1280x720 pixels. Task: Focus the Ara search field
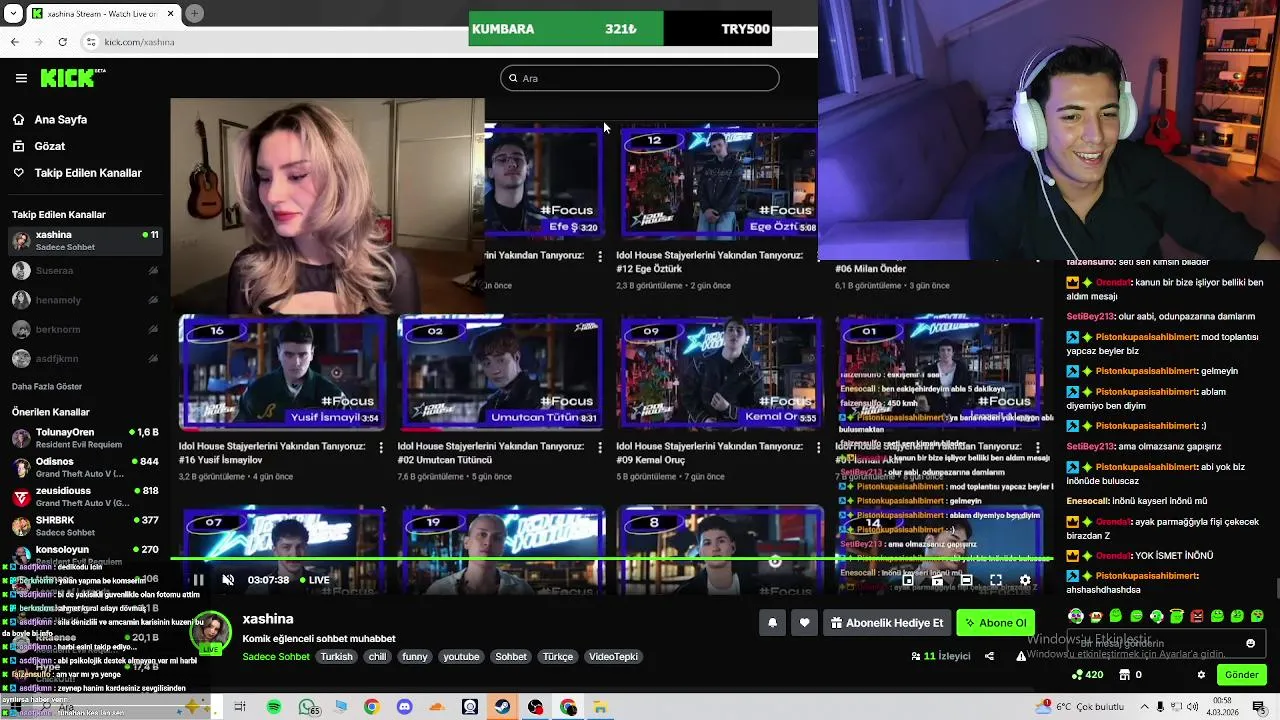pos(640,78)
